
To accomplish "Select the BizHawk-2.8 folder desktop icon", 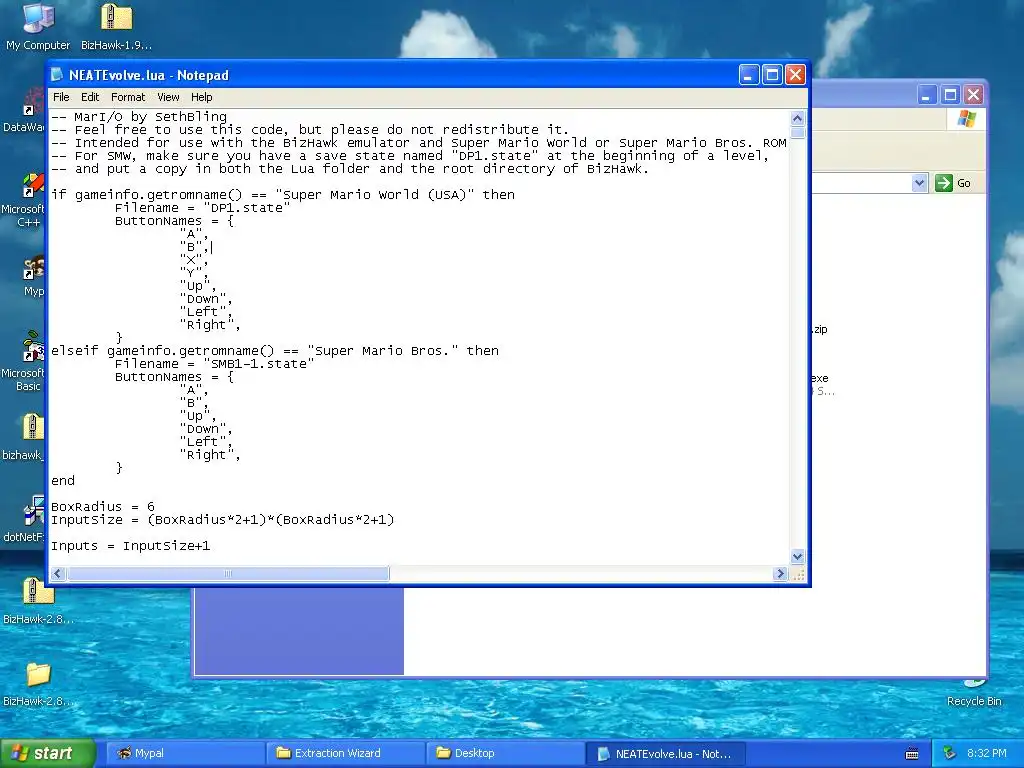I will pyautogui.click(x=37, y=683).
